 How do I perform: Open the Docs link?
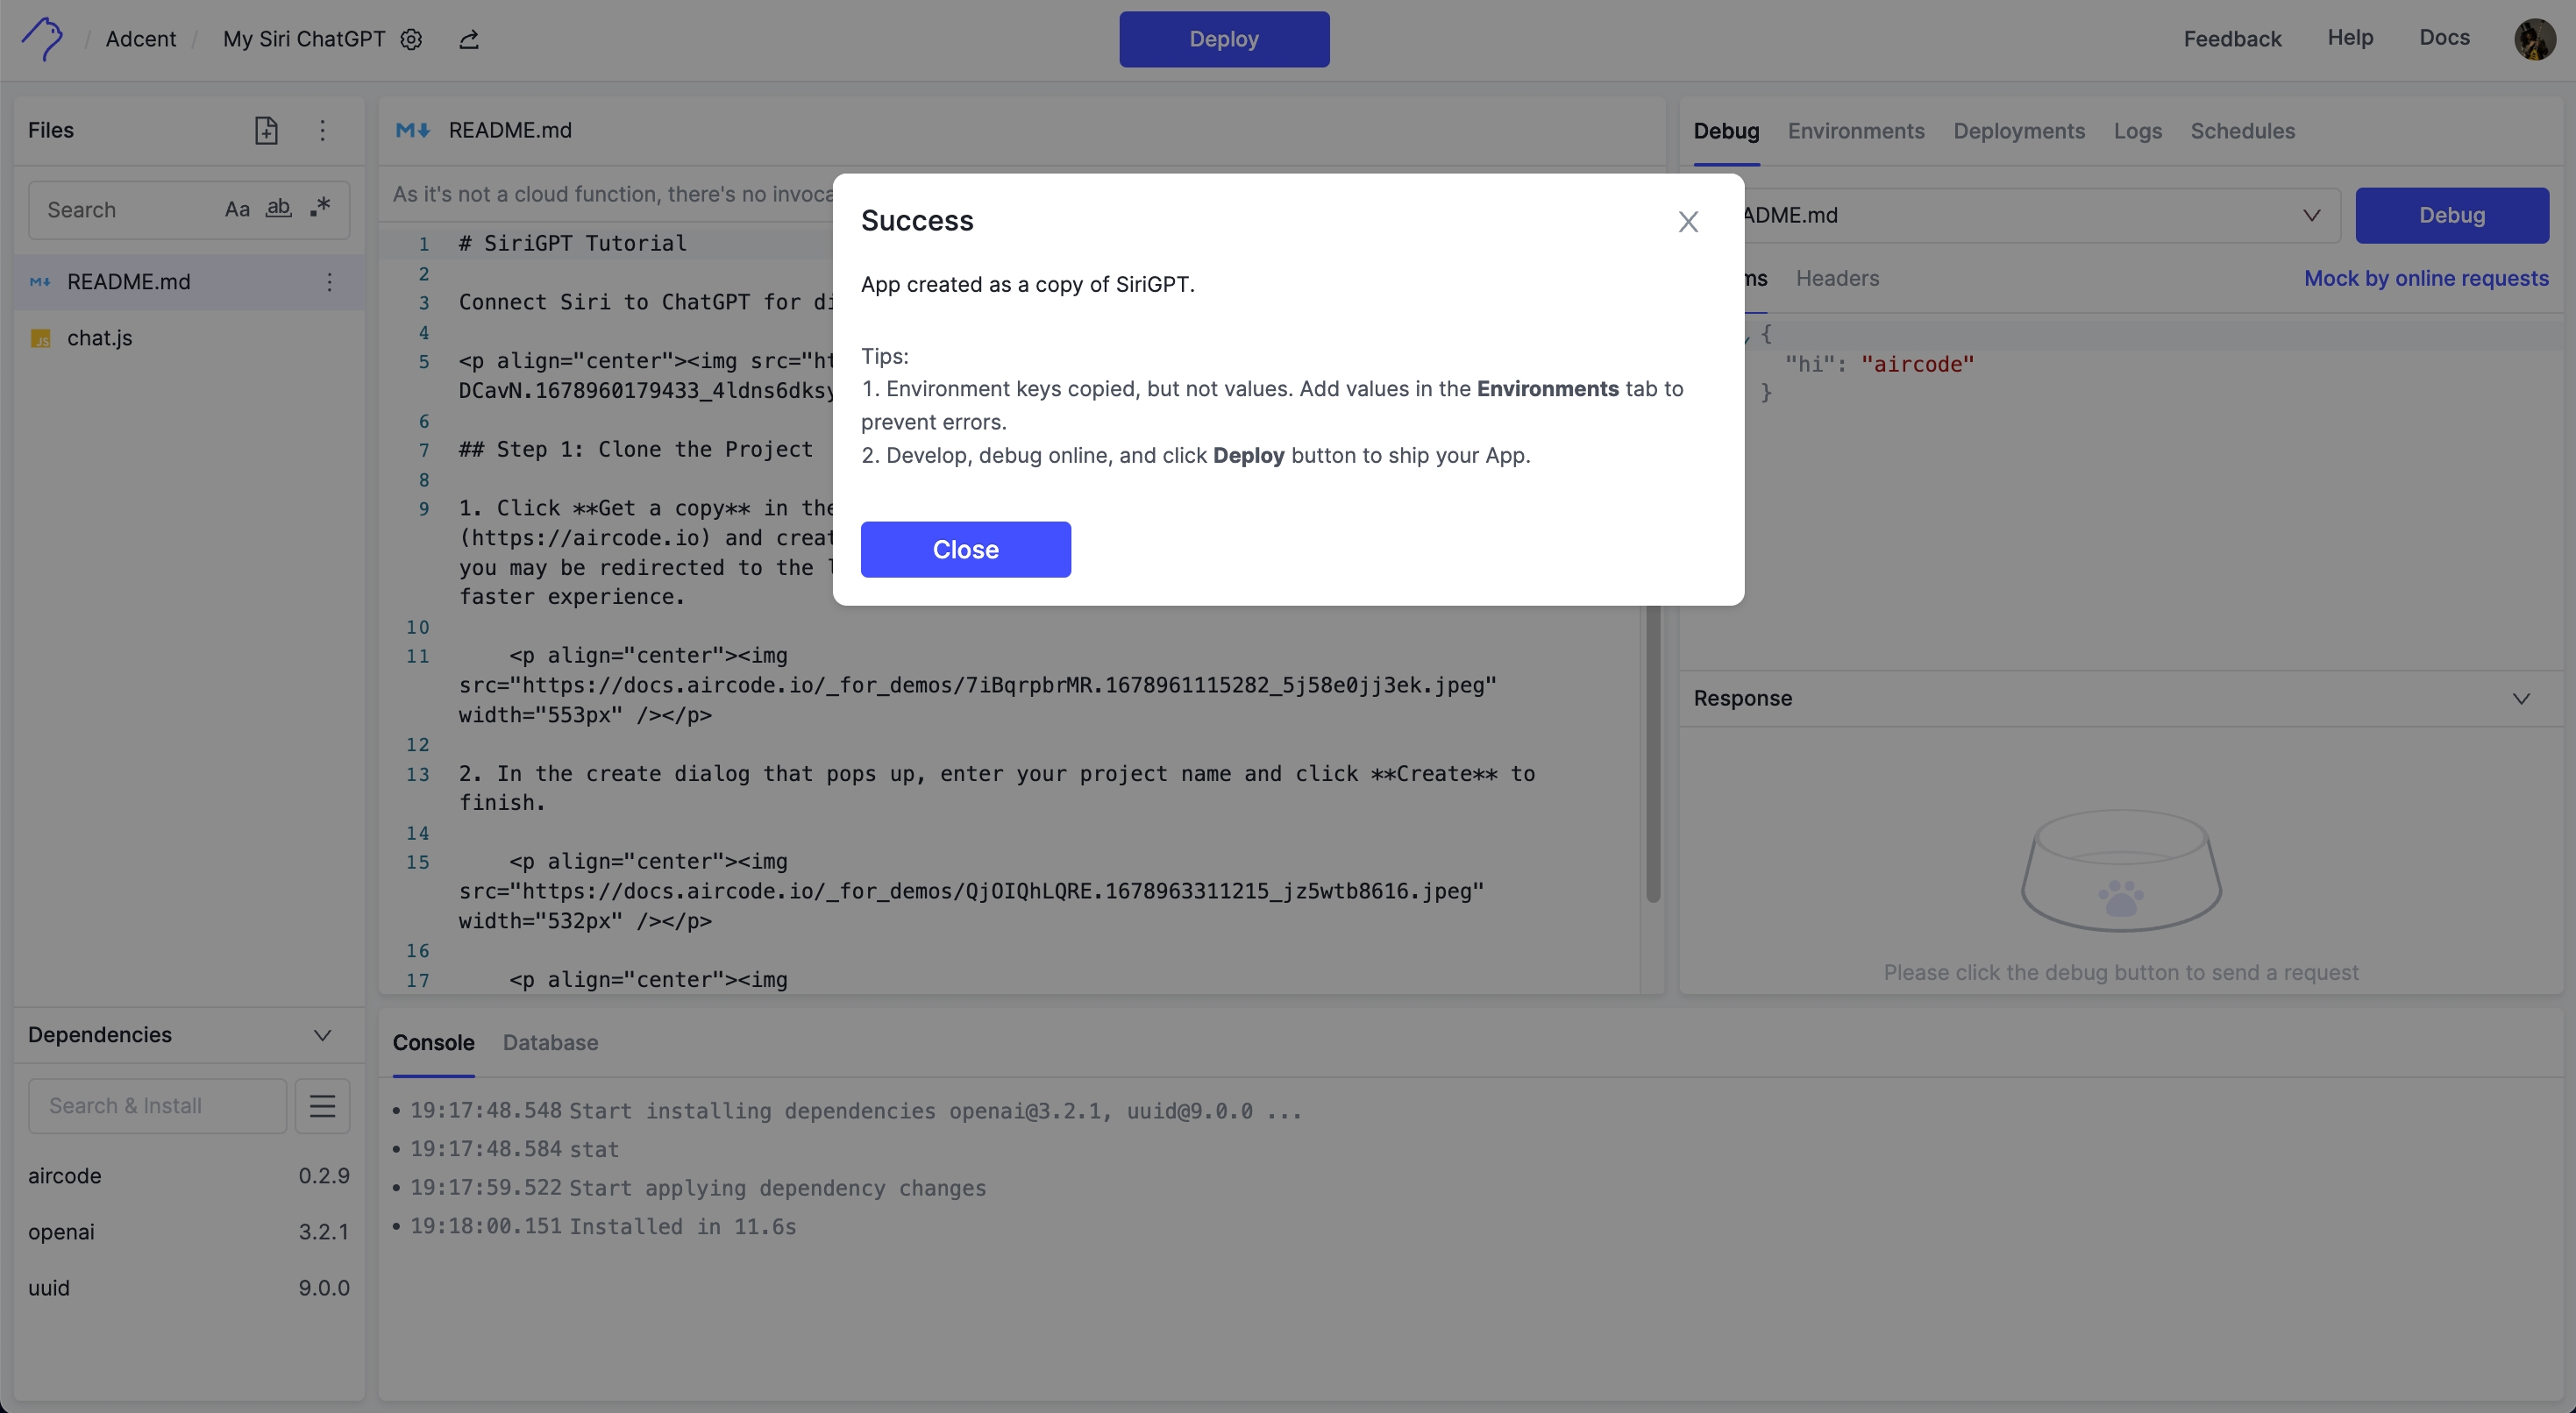(2444, 37)
